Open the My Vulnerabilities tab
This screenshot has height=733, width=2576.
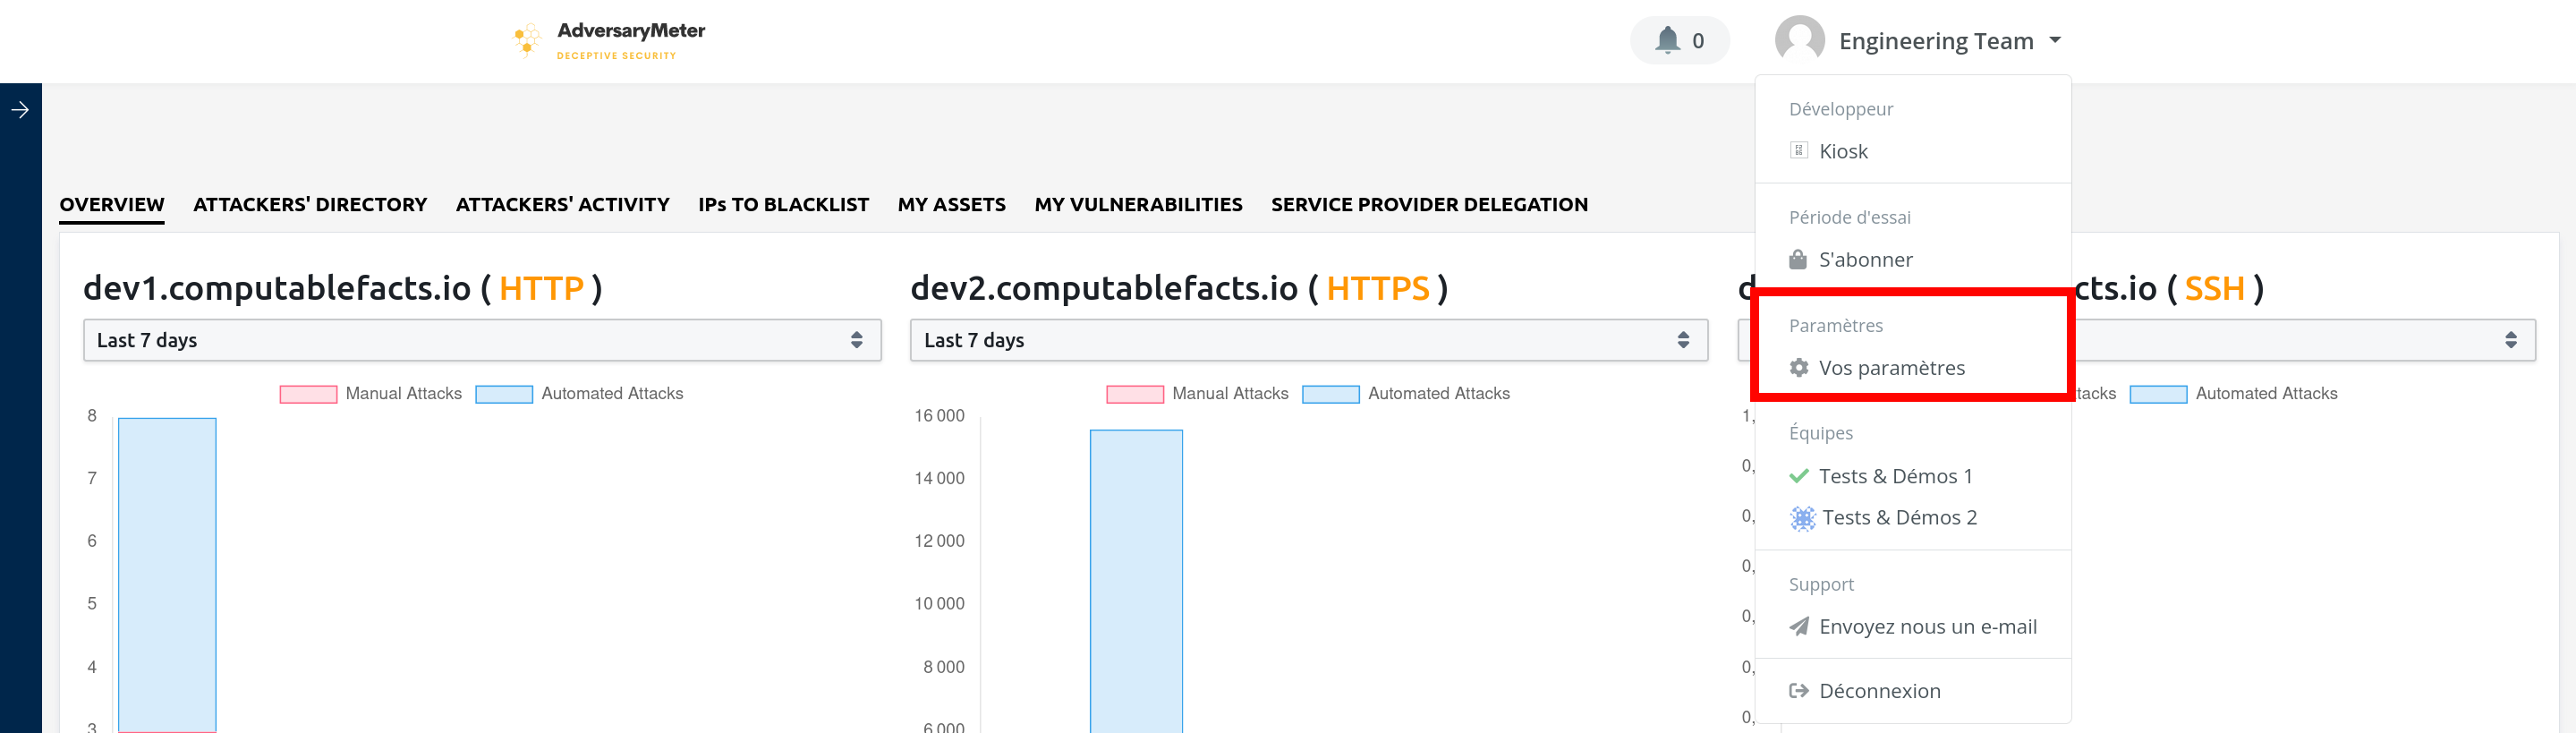pyautogui.click(x=1138, y=205)
